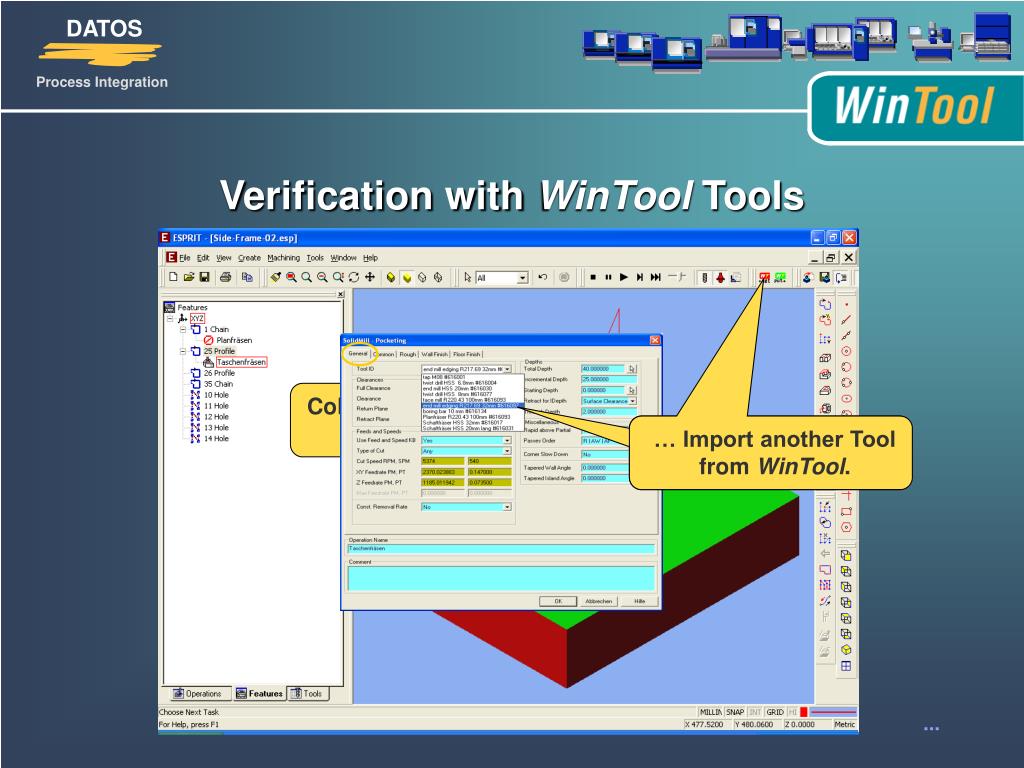Select the 11 Hole feature
The height and width of the screenshot is (768, 1024).
pos(216,406)
